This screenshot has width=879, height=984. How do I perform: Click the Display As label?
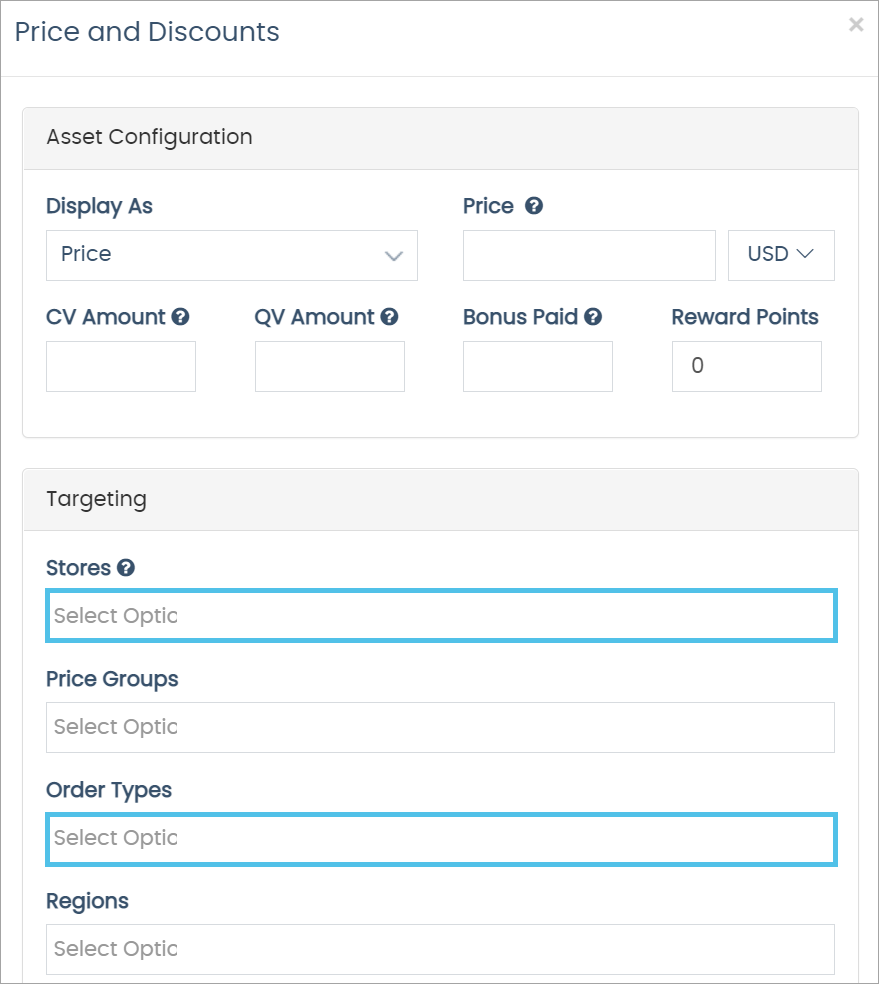tap(99, 206)
